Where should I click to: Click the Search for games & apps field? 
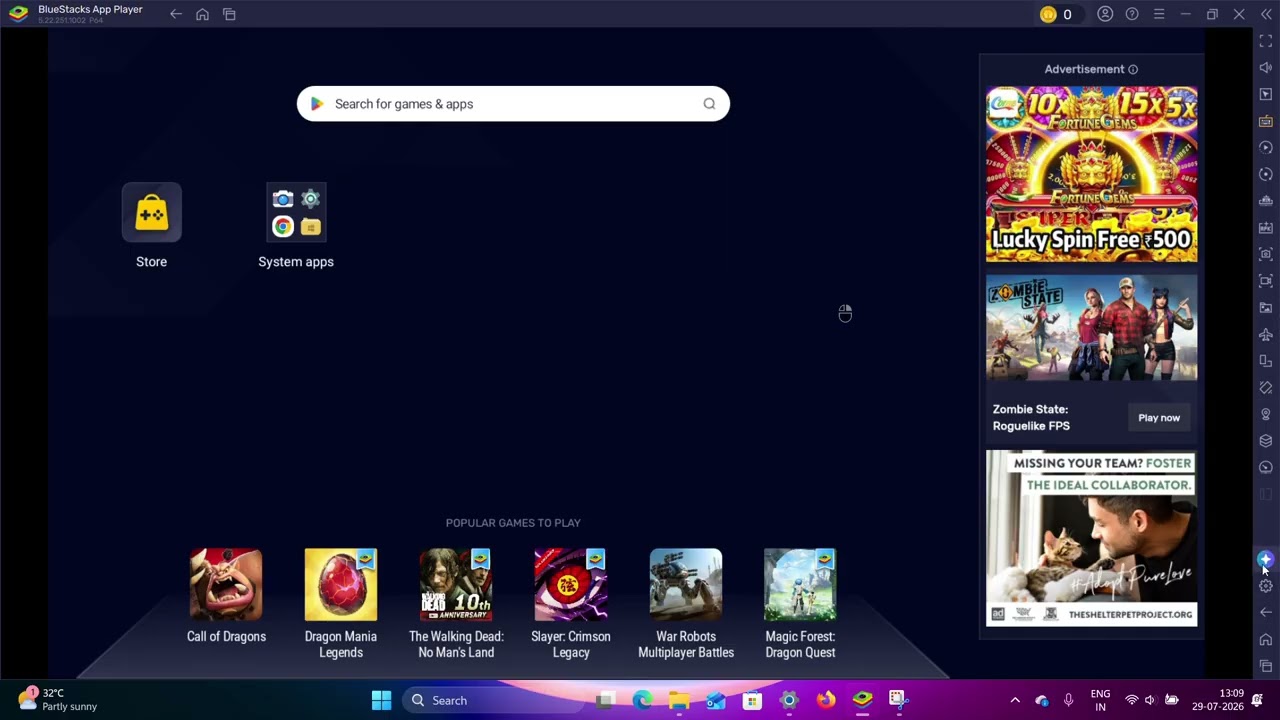pyautogui.click(x=513, y=104)
